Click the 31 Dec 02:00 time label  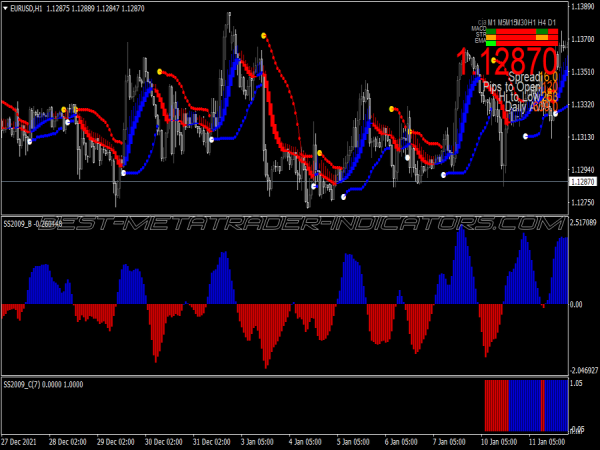(x=212, y=442)
